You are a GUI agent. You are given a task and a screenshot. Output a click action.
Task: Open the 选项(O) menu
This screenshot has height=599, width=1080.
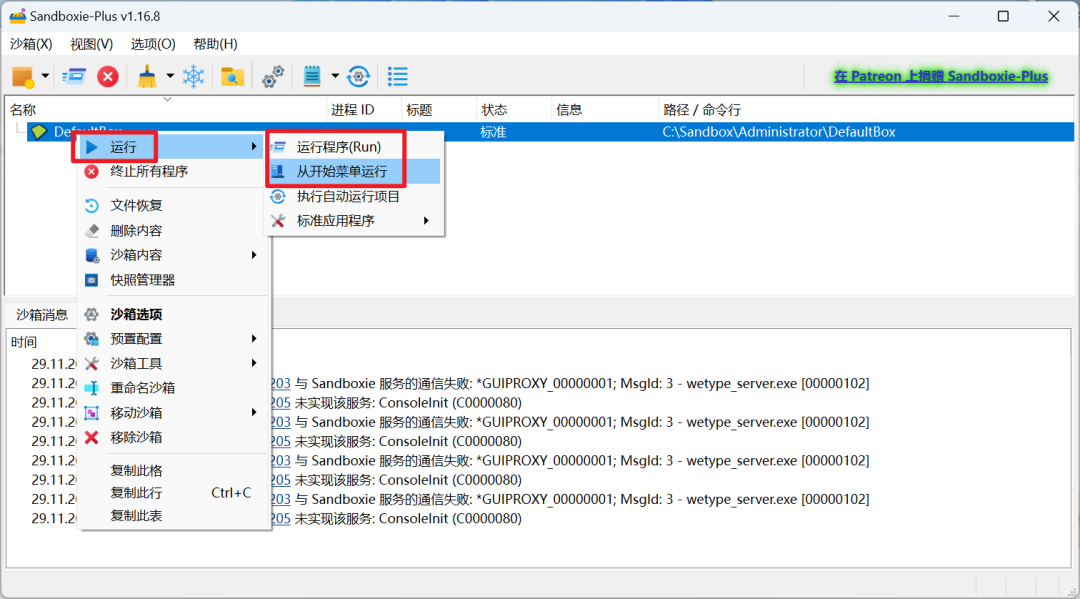[x=153, y=44]
